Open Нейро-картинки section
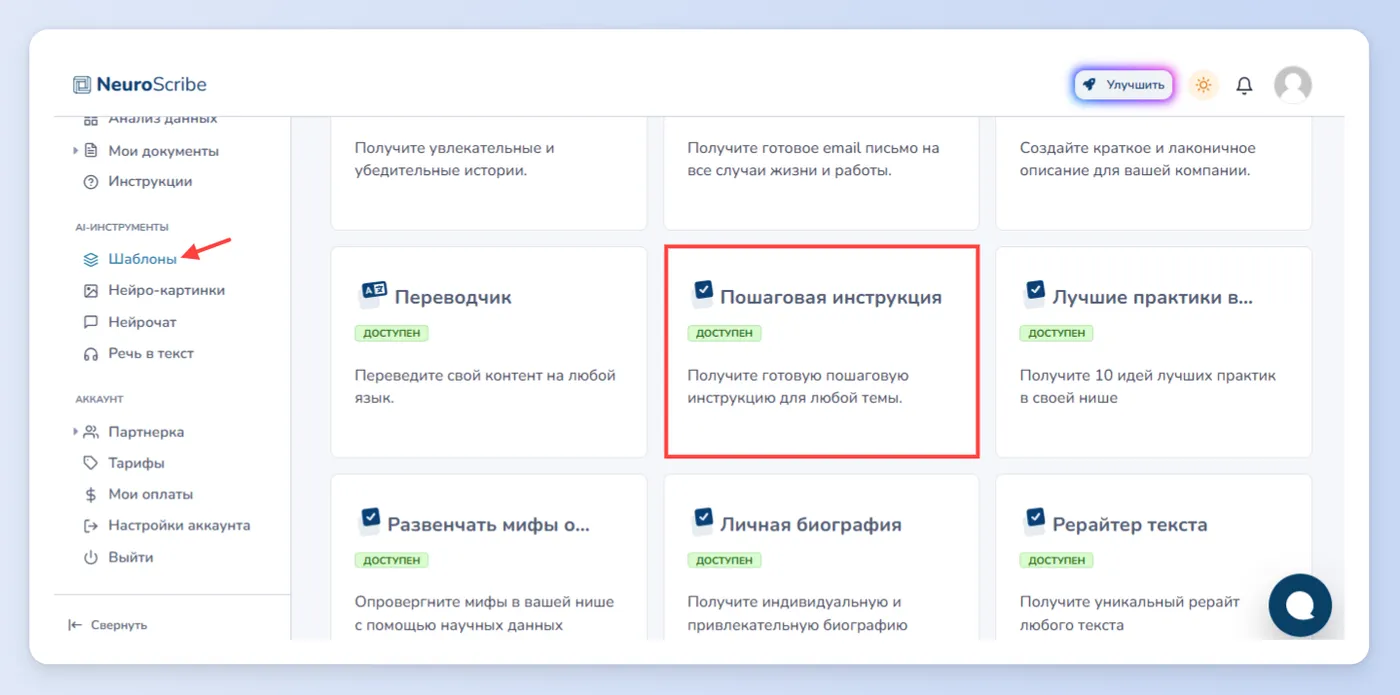 [x=167, y=290]
